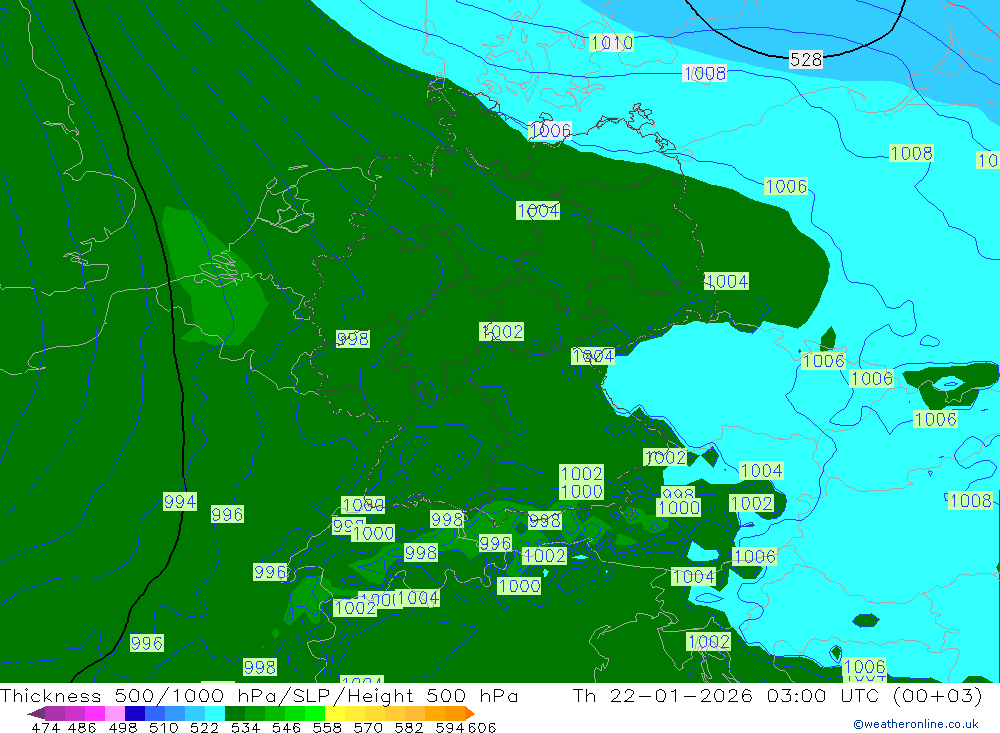Screen dimensions: 1000x733
Task: Click the legend value 558
Action: tap(327, 727)
